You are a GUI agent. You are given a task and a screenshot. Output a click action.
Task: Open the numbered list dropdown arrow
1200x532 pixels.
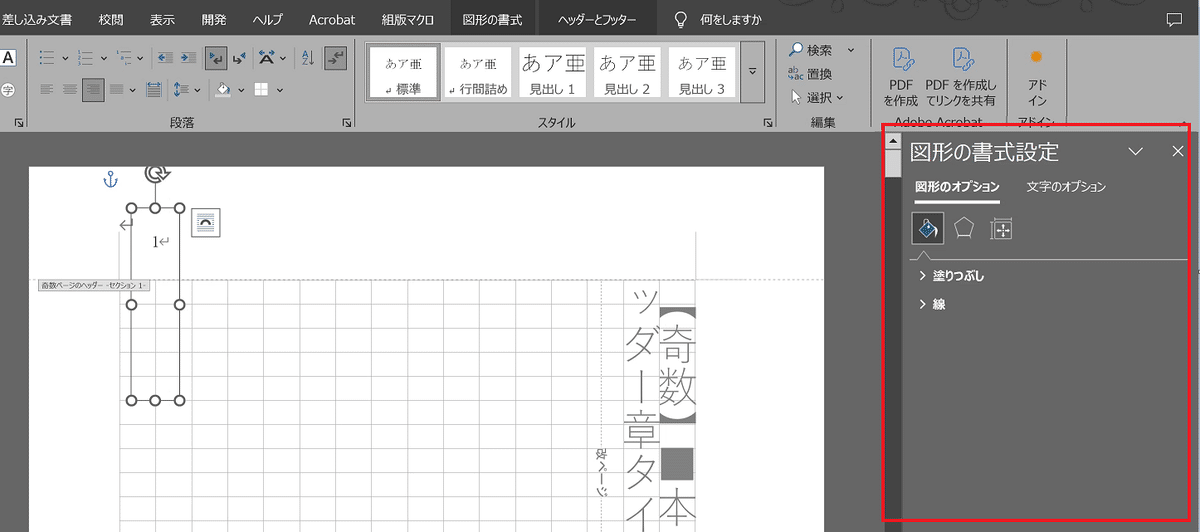pos(103,59)
